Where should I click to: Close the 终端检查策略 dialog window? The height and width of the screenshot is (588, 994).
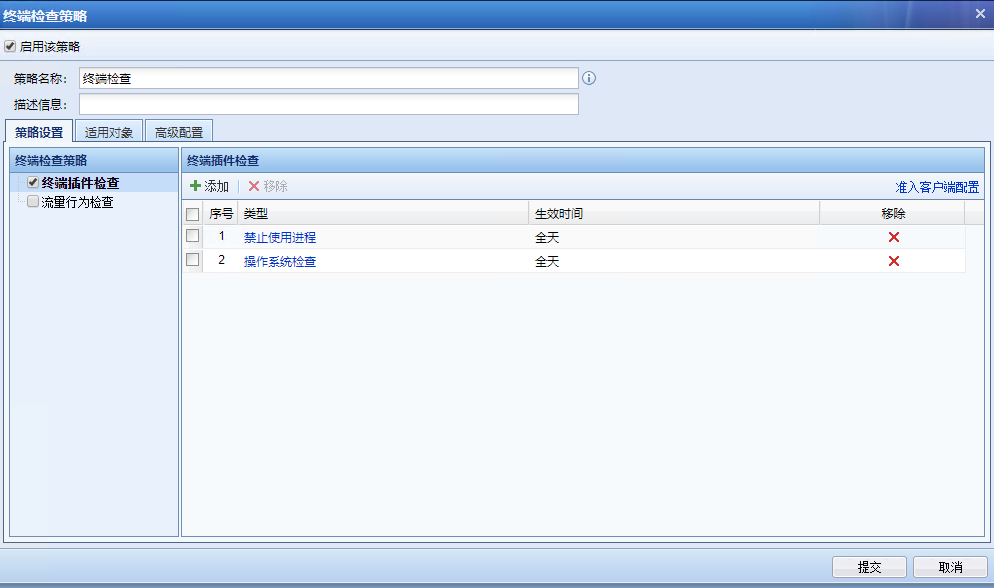pos(980,14)
